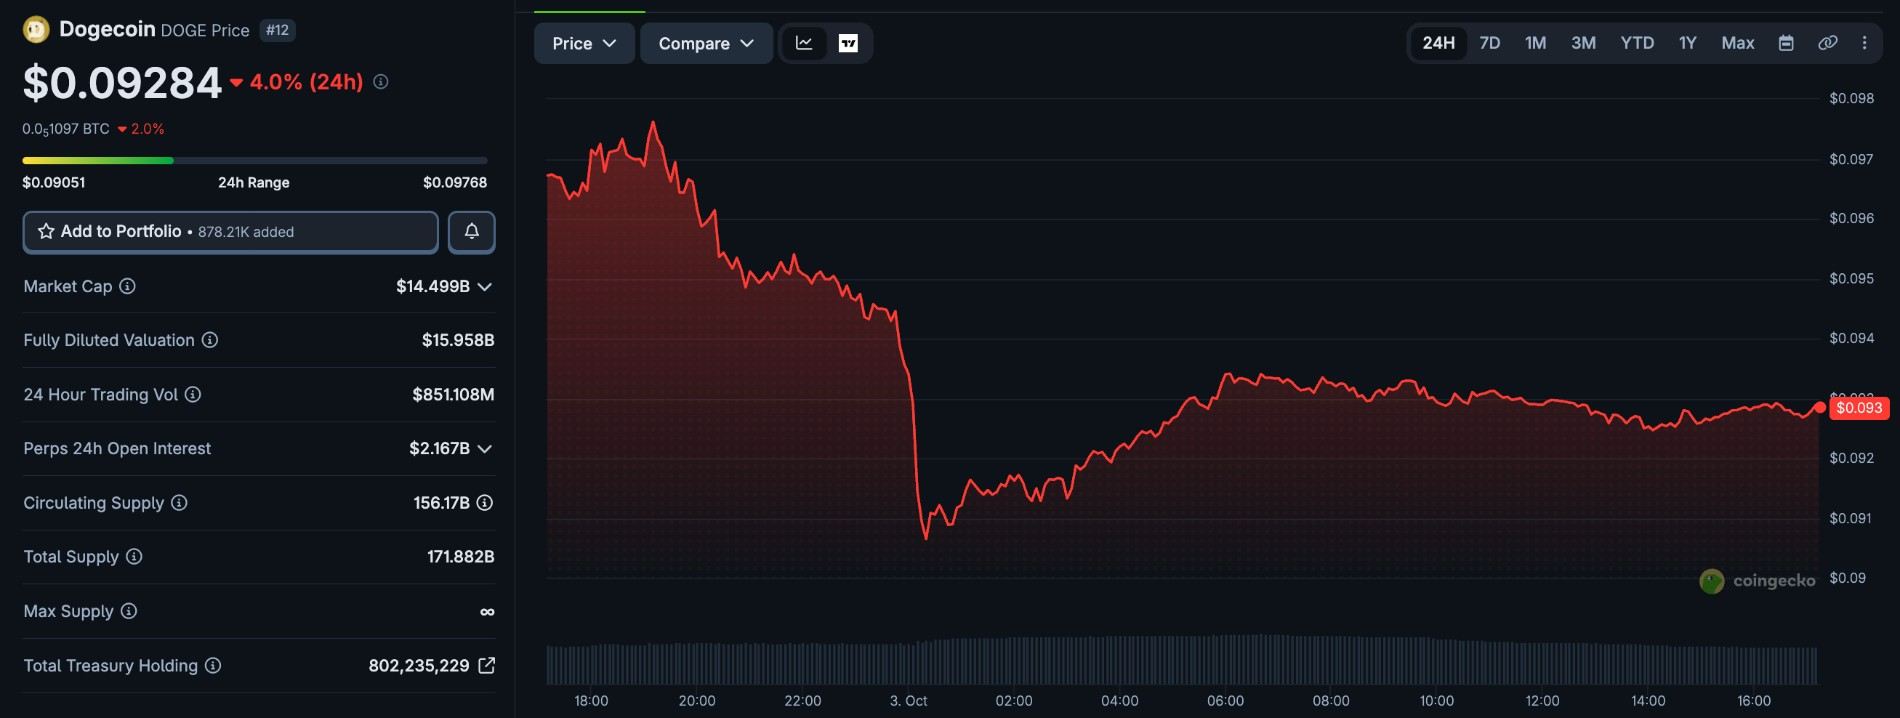Select the 1Y time range tab

[x=1688, y=43]
